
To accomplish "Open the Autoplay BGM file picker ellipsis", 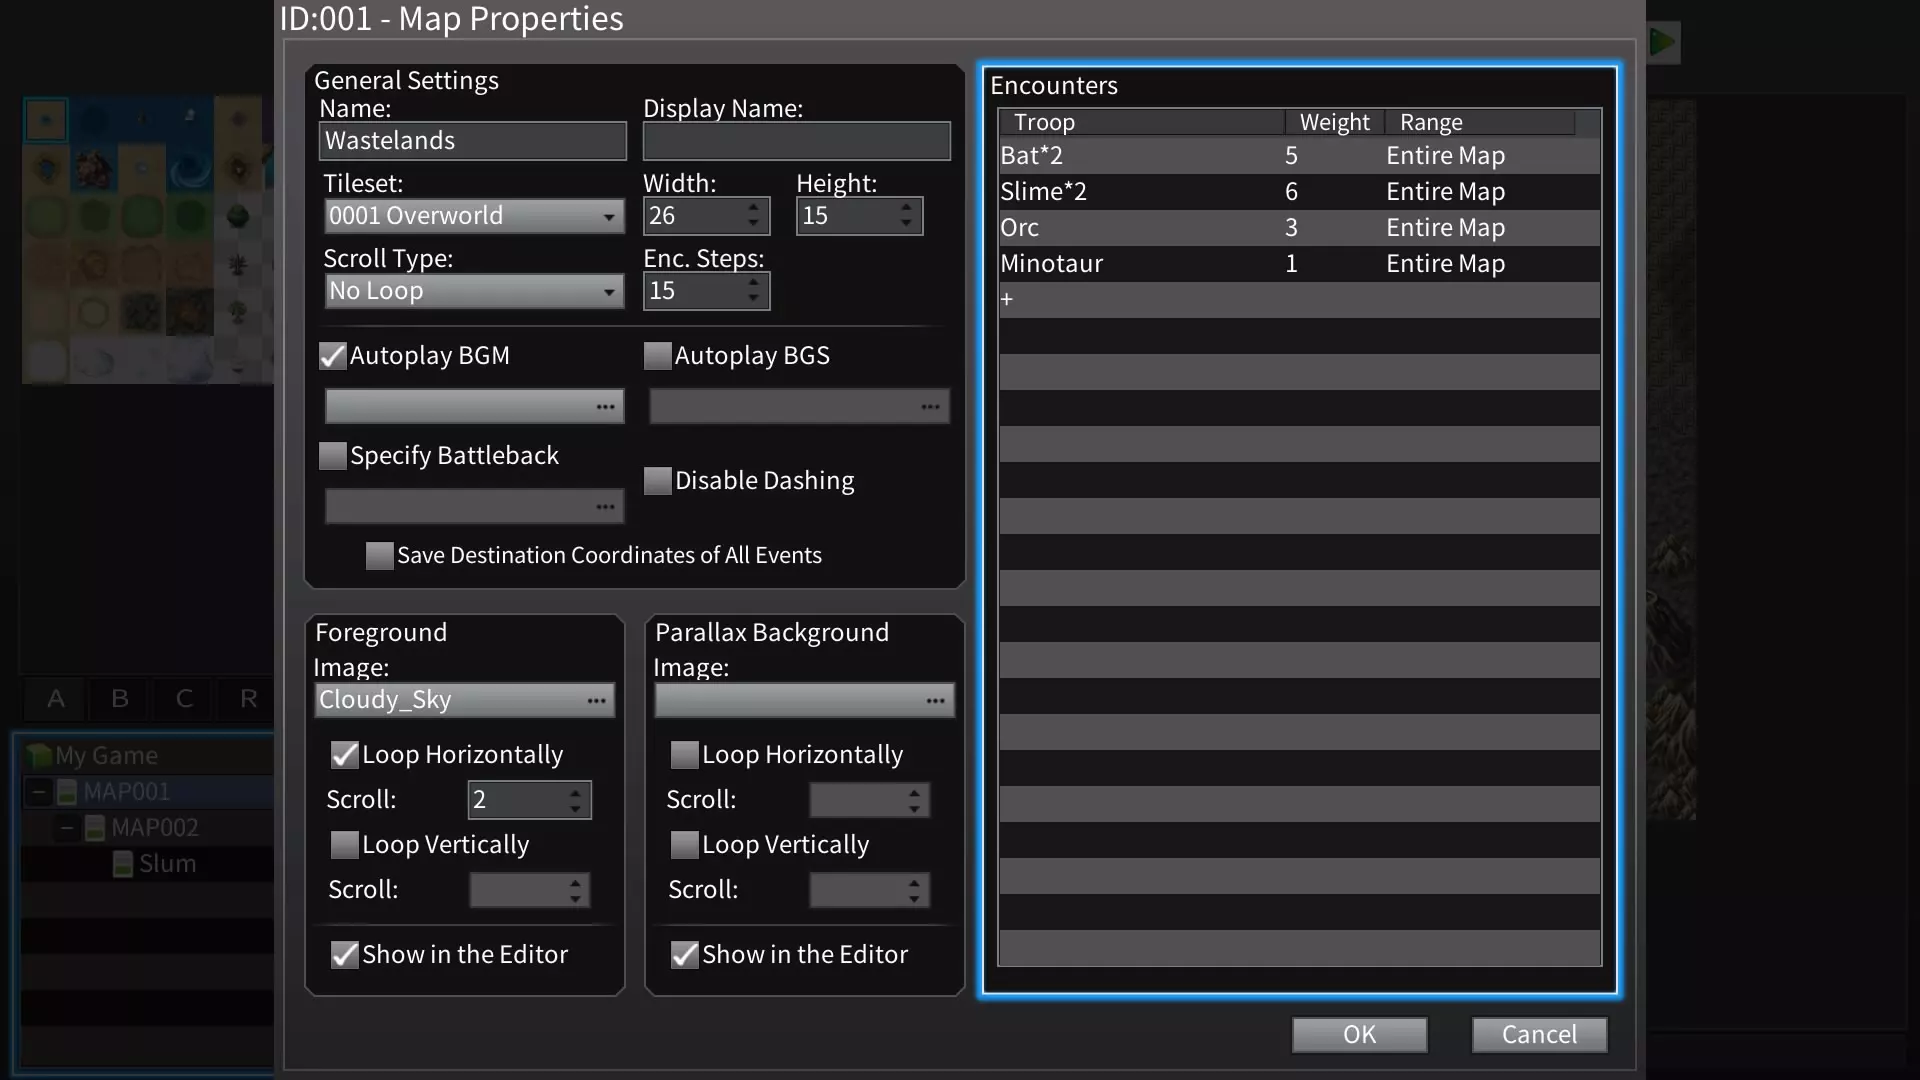I will [605, 406].
